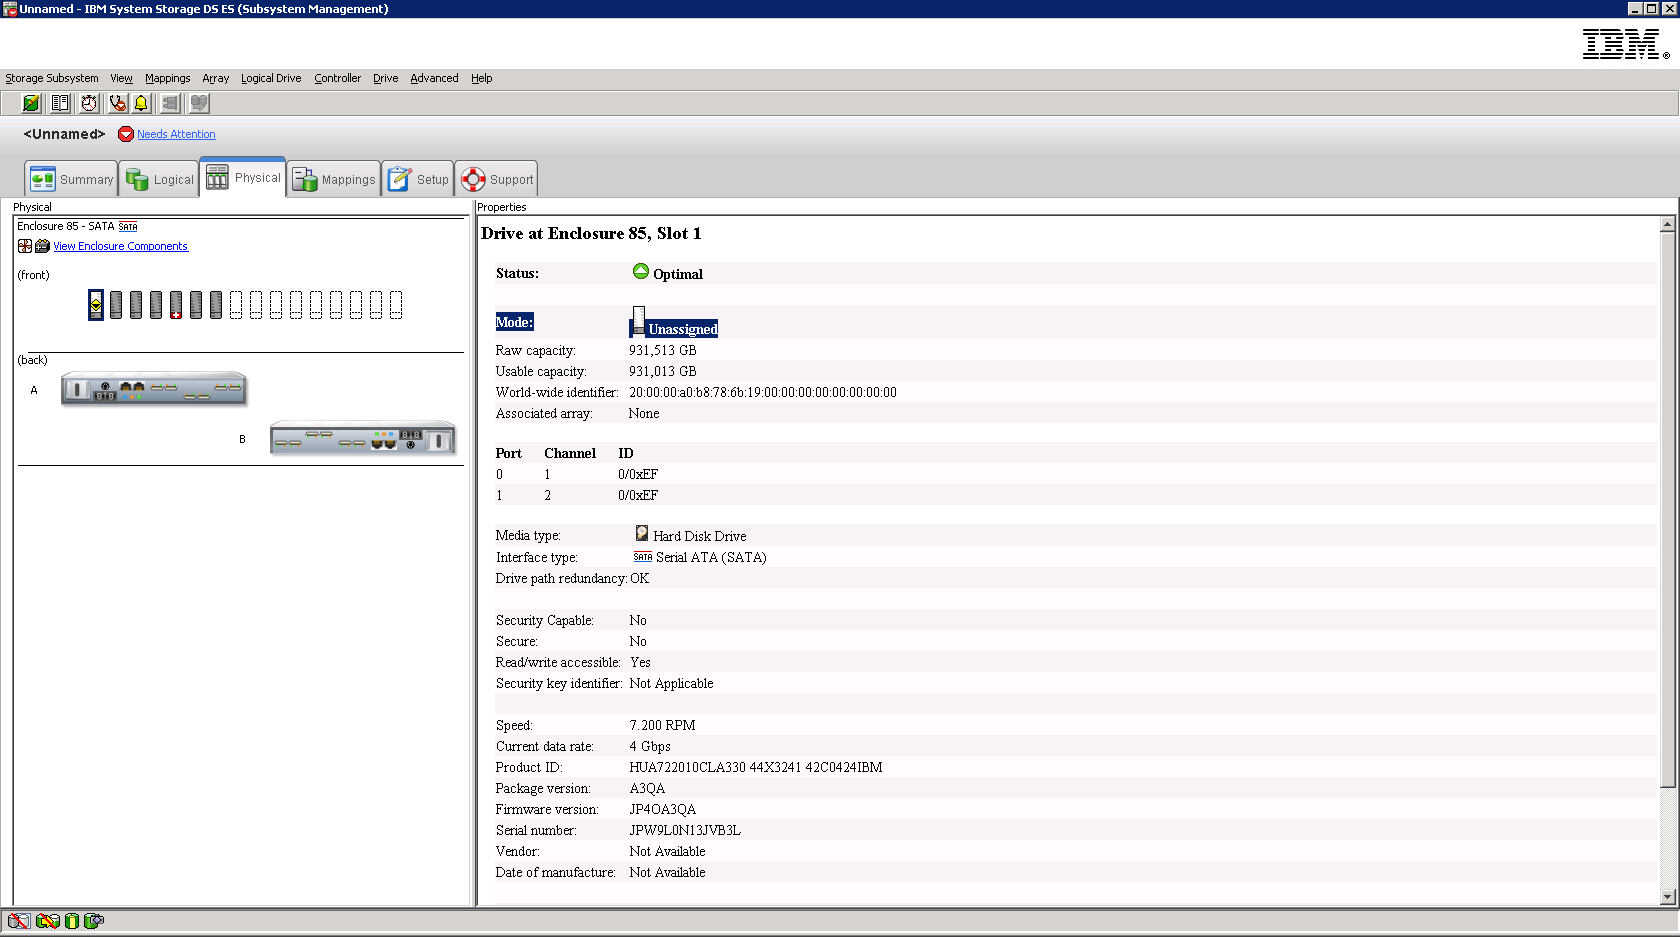Click the red Needs Attention status icon
1680x937 pixels.
tap(126, 134)
